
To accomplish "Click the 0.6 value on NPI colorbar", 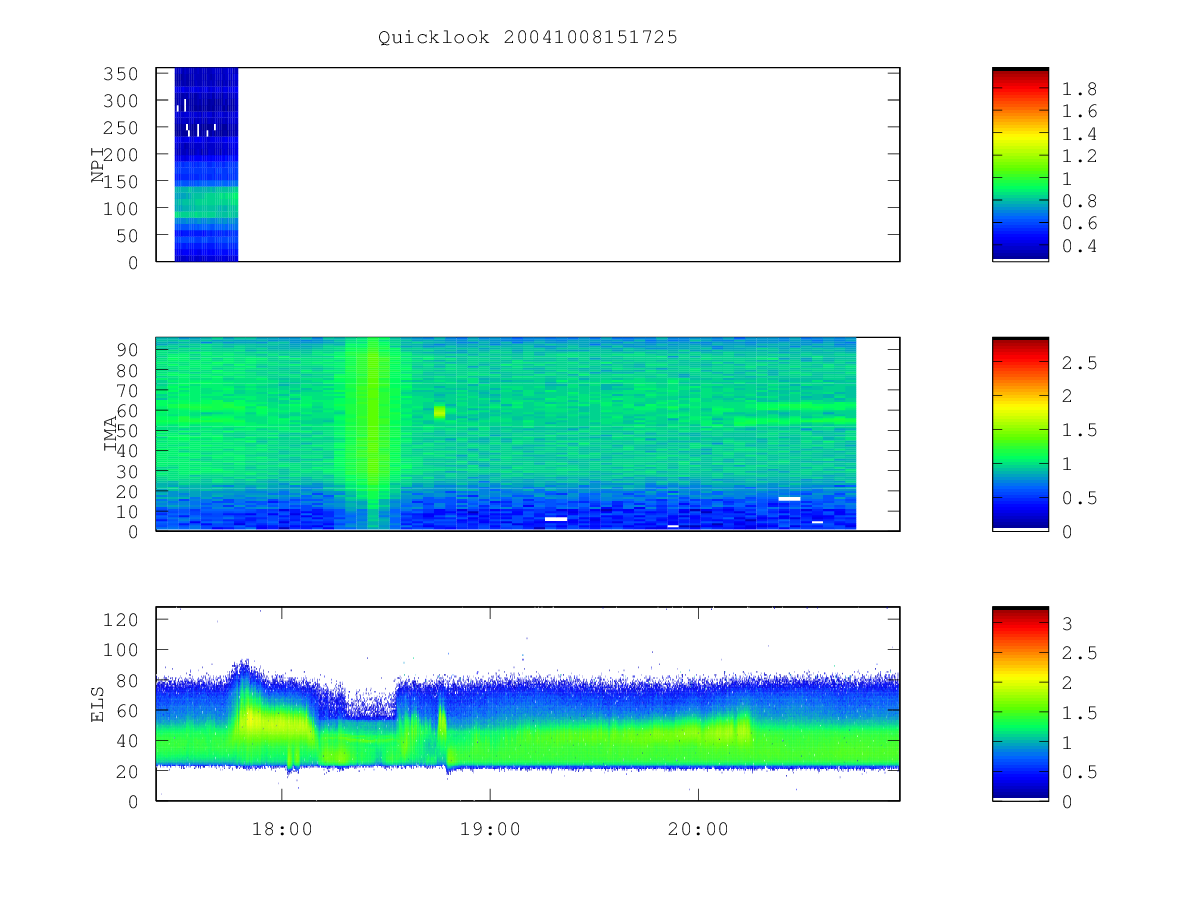I will [1079, 223].
